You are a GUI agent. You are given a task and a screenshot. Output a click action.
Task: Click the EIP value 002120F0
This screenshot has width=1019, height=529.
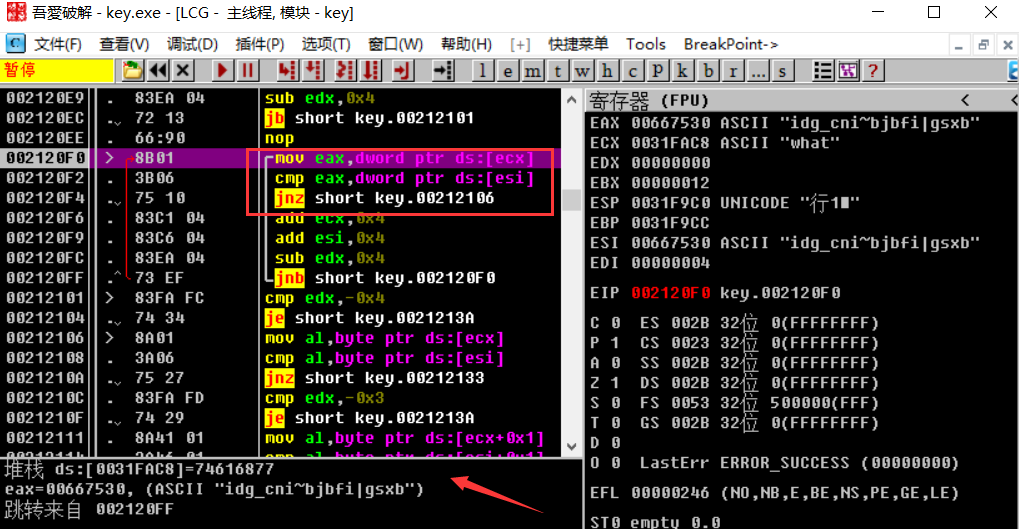tap(671, 292)
